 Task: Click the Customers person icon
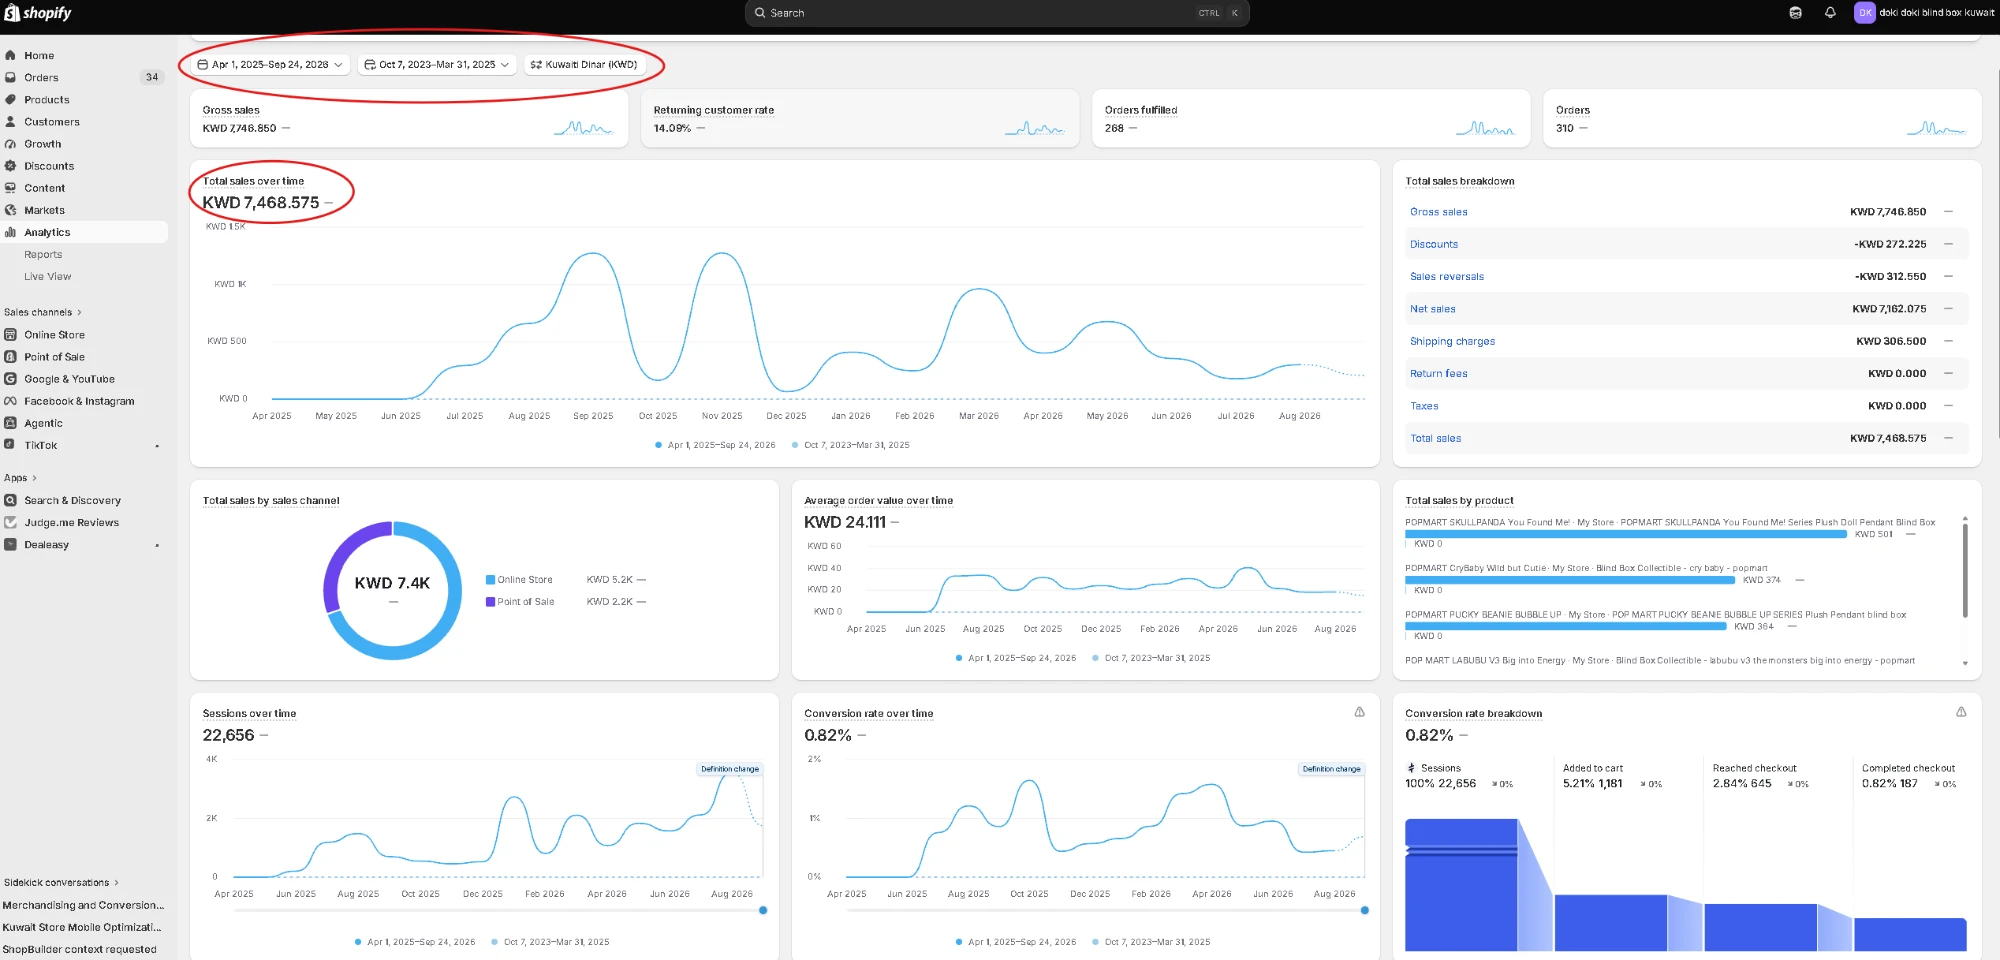click(10, 121)
